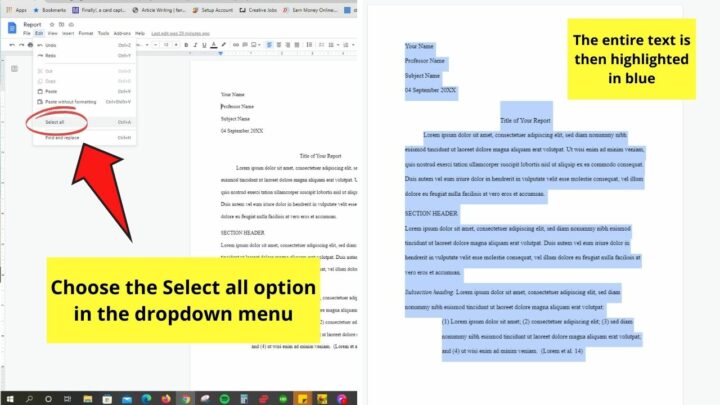This screenshot has height=405, width=720.
Task: Open the Windows Start menu
Action: click(10, 399)
